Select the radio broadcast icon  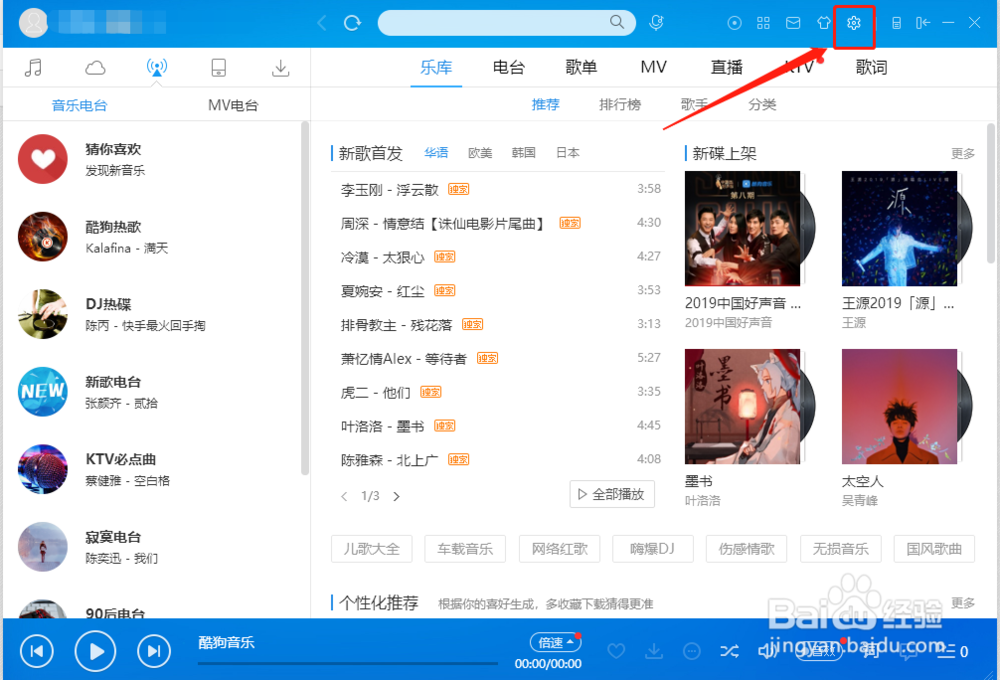point(156,67)
